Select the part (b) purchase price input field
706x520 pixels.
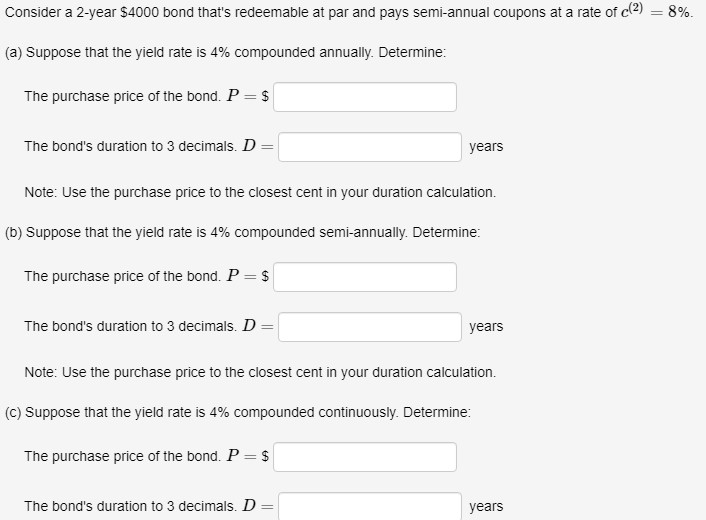coord(365,277)
